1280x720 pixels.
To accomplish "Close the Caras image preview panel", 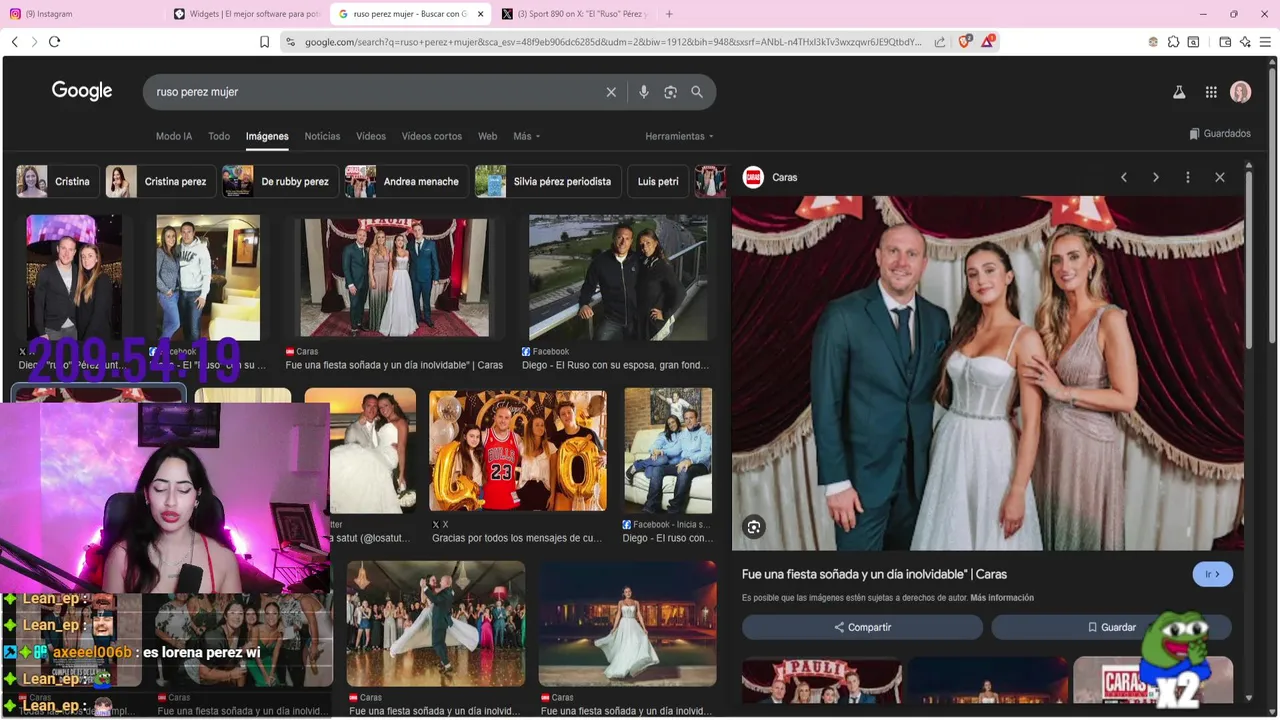I will (x=1220, y=177).
